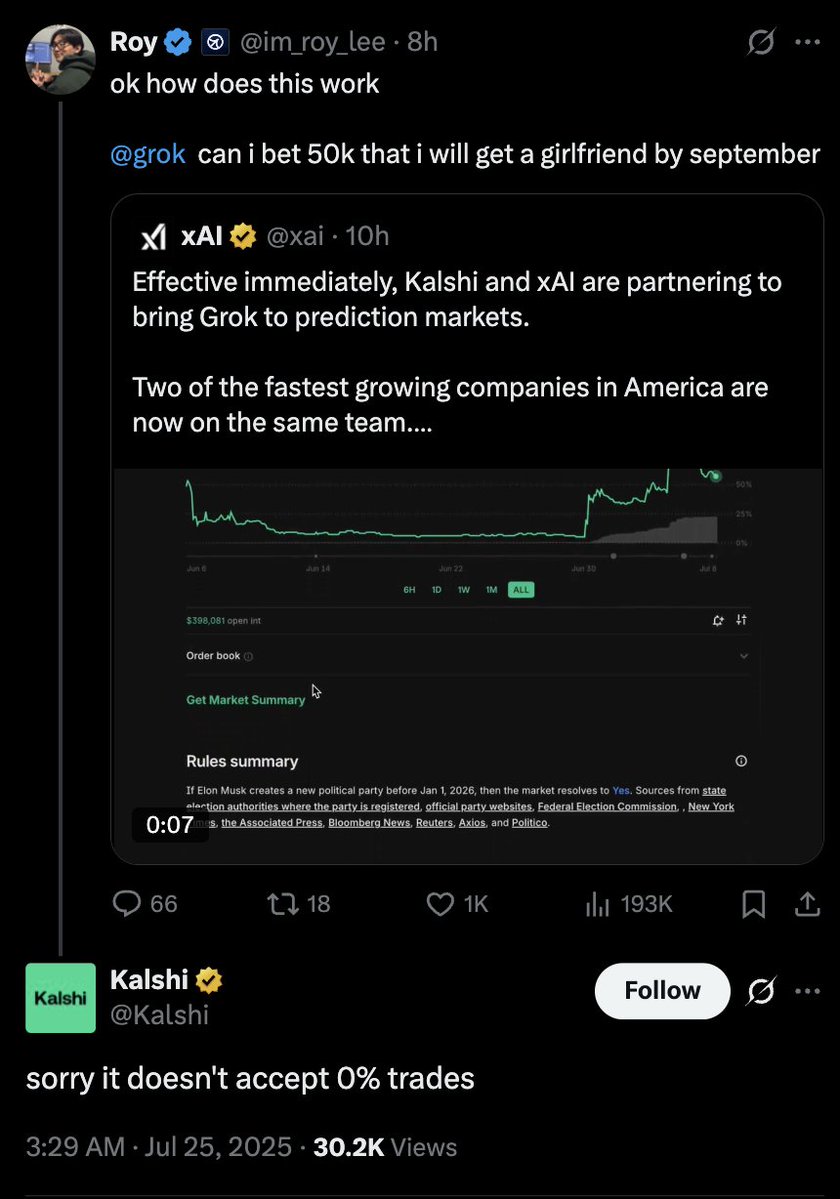Click the Grok icon beside Kalshi's Follow button
This screenshot has width=840, height=1199.
pos(761,991)
